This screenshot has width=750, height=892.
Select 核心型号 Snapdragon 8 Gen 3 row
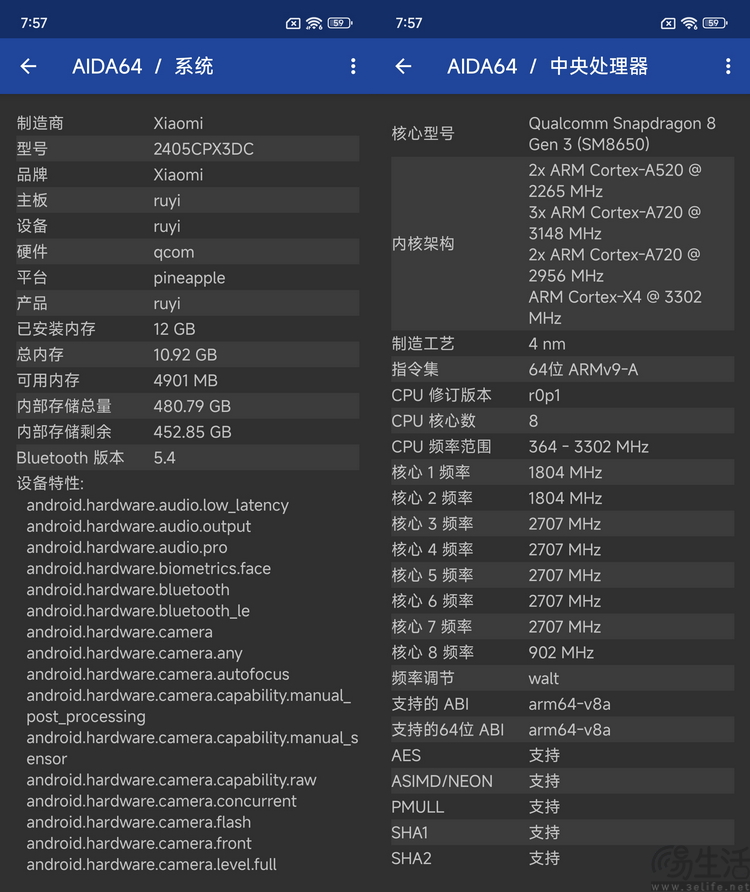(563, 134)
